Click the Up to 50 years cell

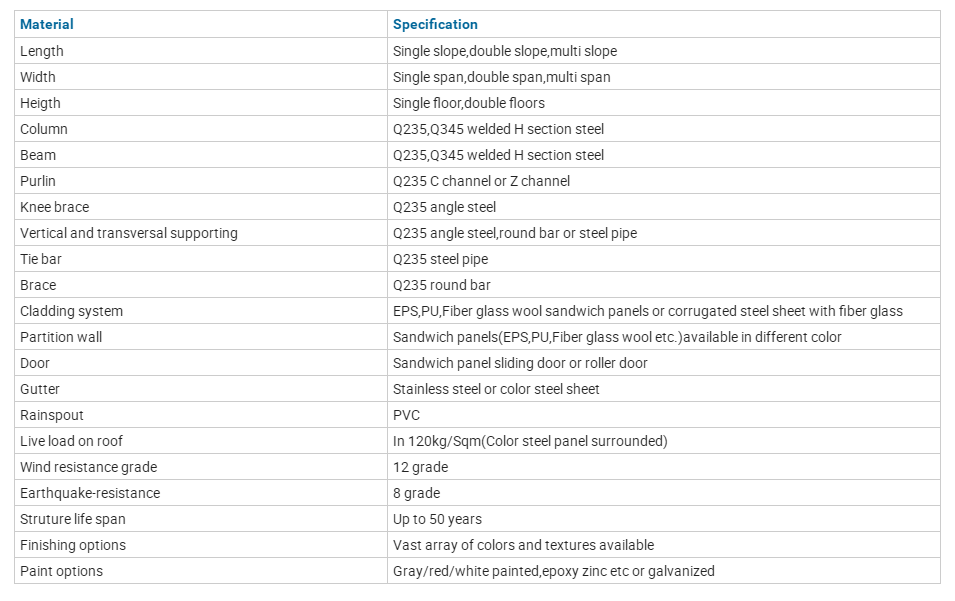point(437,519)
